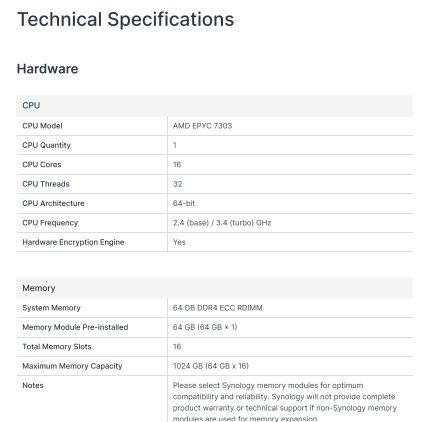Click the CPU Model label
428x422 pixels.
[42, 126]
